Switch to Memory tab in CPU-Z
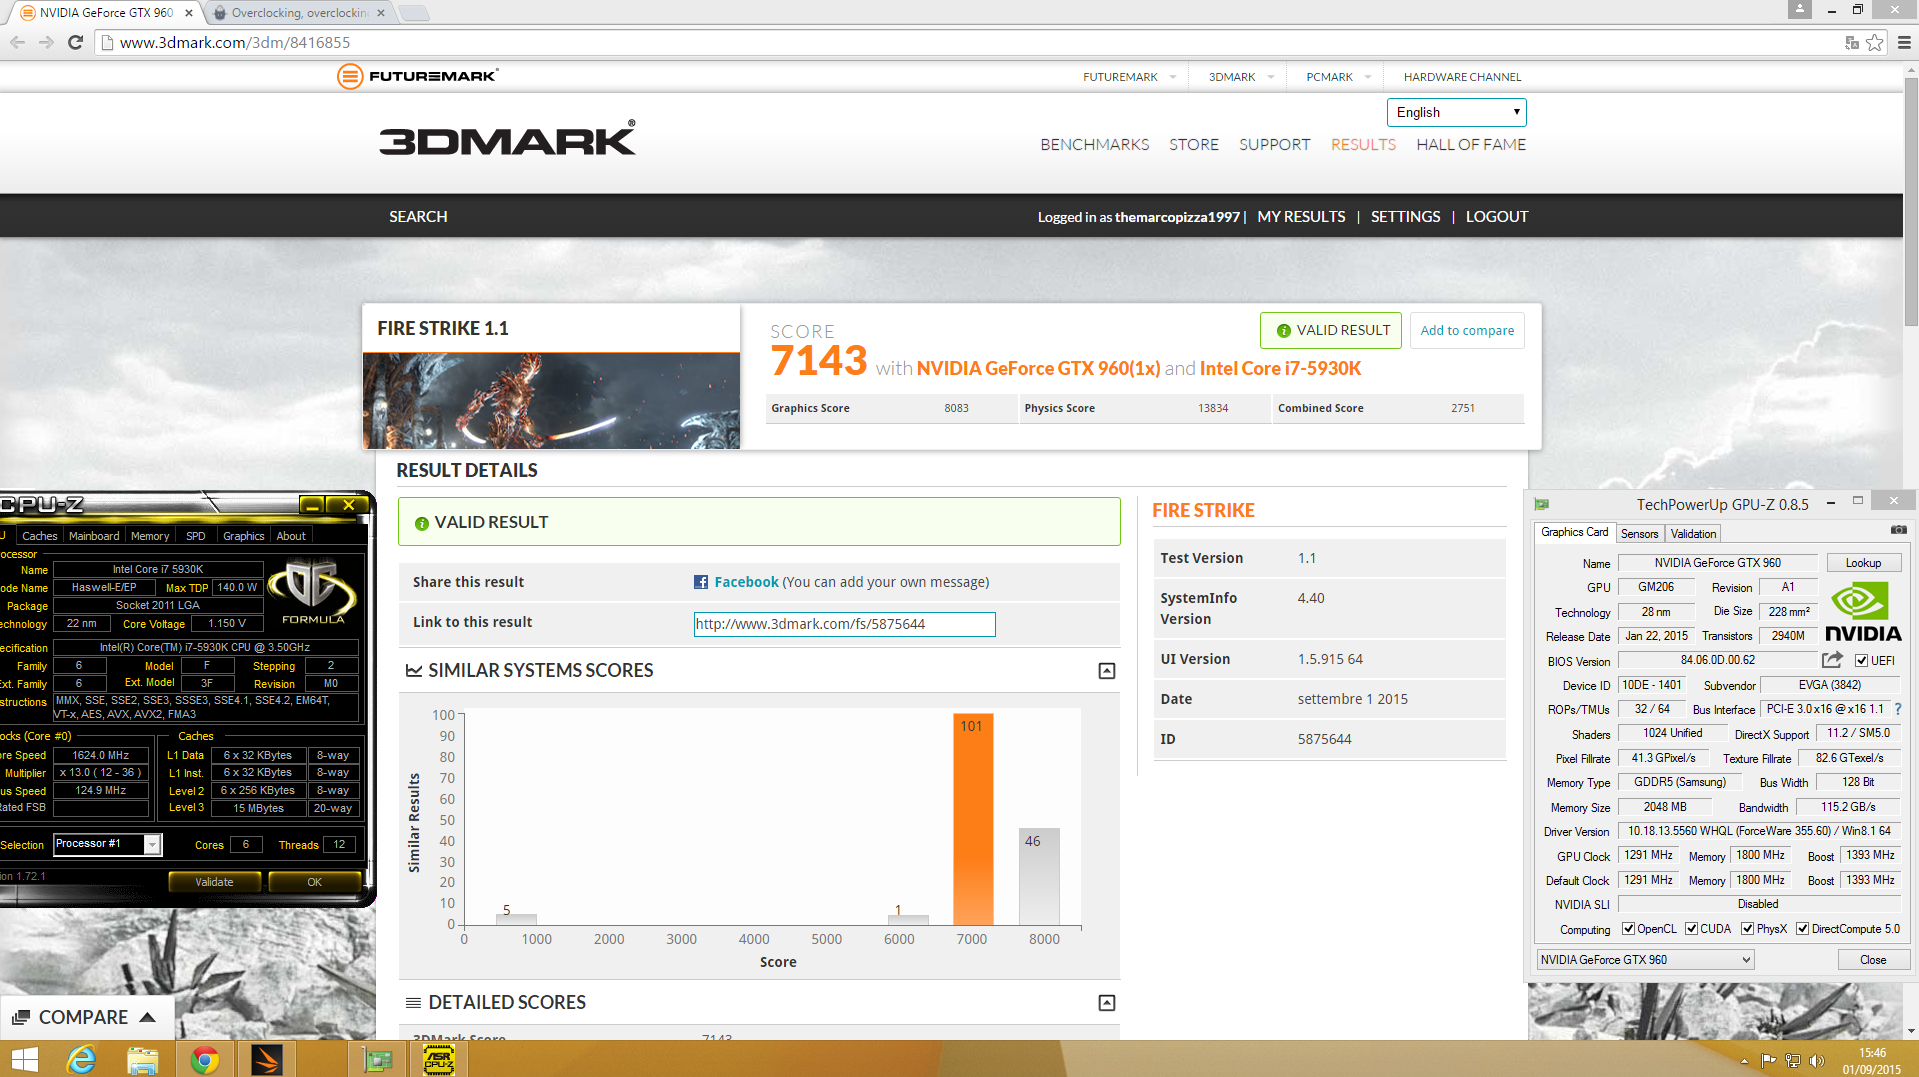Screen dimensions: 1919x1077 click(x=150, y=536)
